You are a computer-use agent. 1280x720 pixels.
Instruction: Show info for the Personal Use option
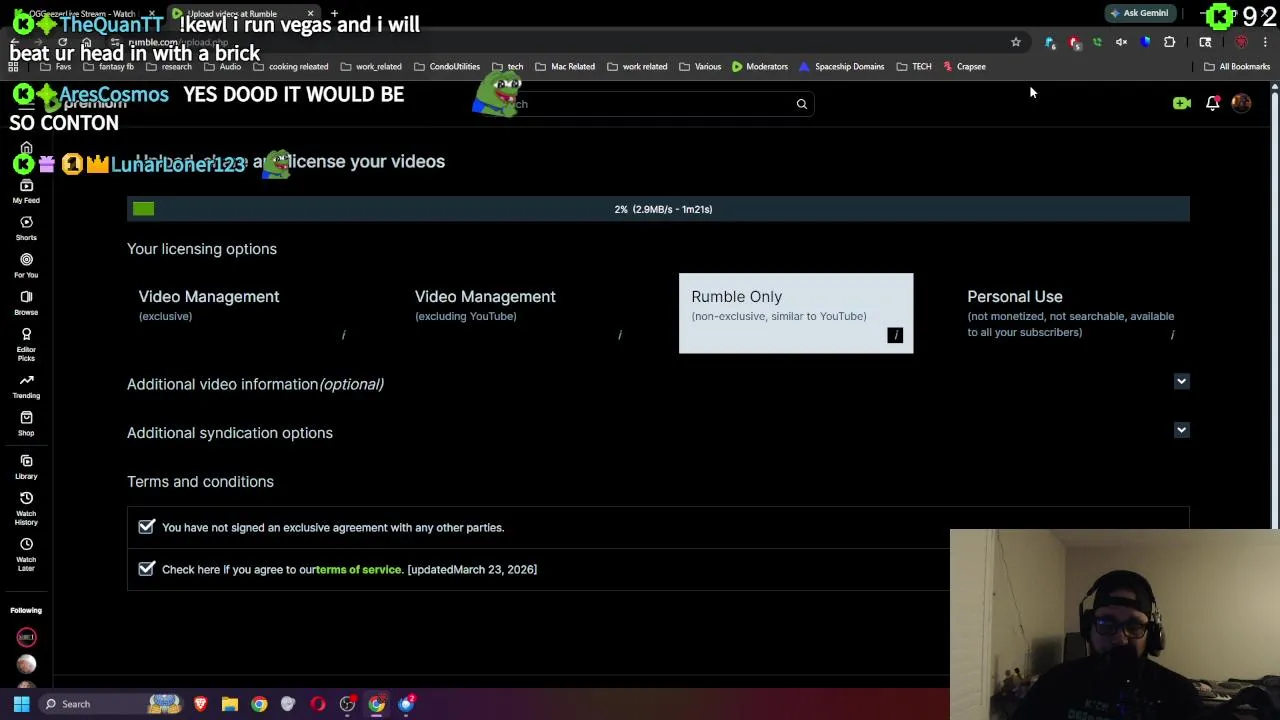pyautogui.click(x=1172, y=335)
